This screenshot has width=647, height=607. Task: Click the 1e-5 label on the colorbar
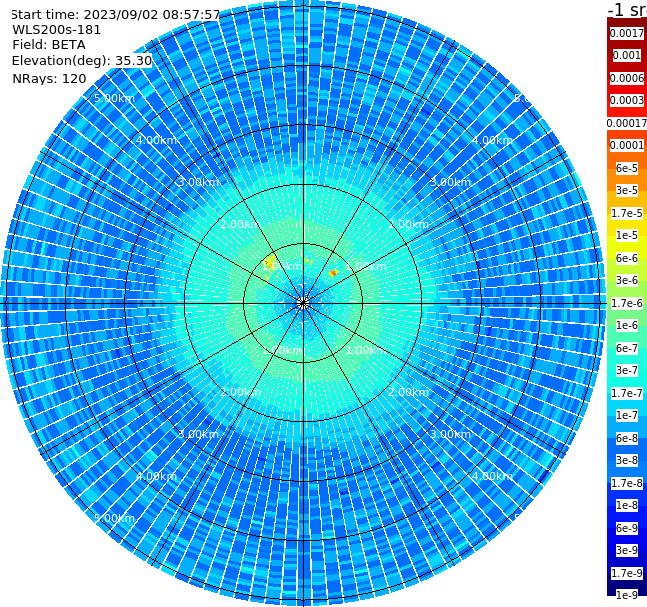click(x=627, y=235)
